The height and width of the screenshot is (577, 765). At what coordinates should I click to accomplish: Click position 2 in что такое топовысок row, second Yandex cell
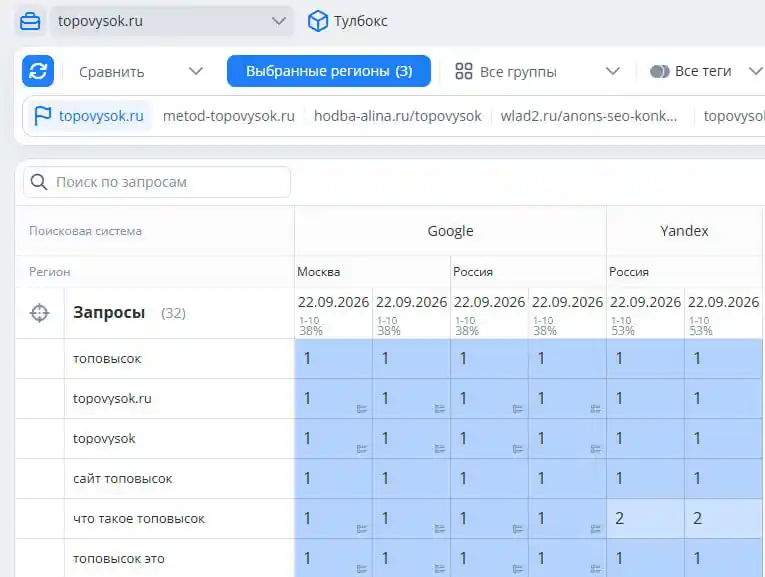[697, 518]
